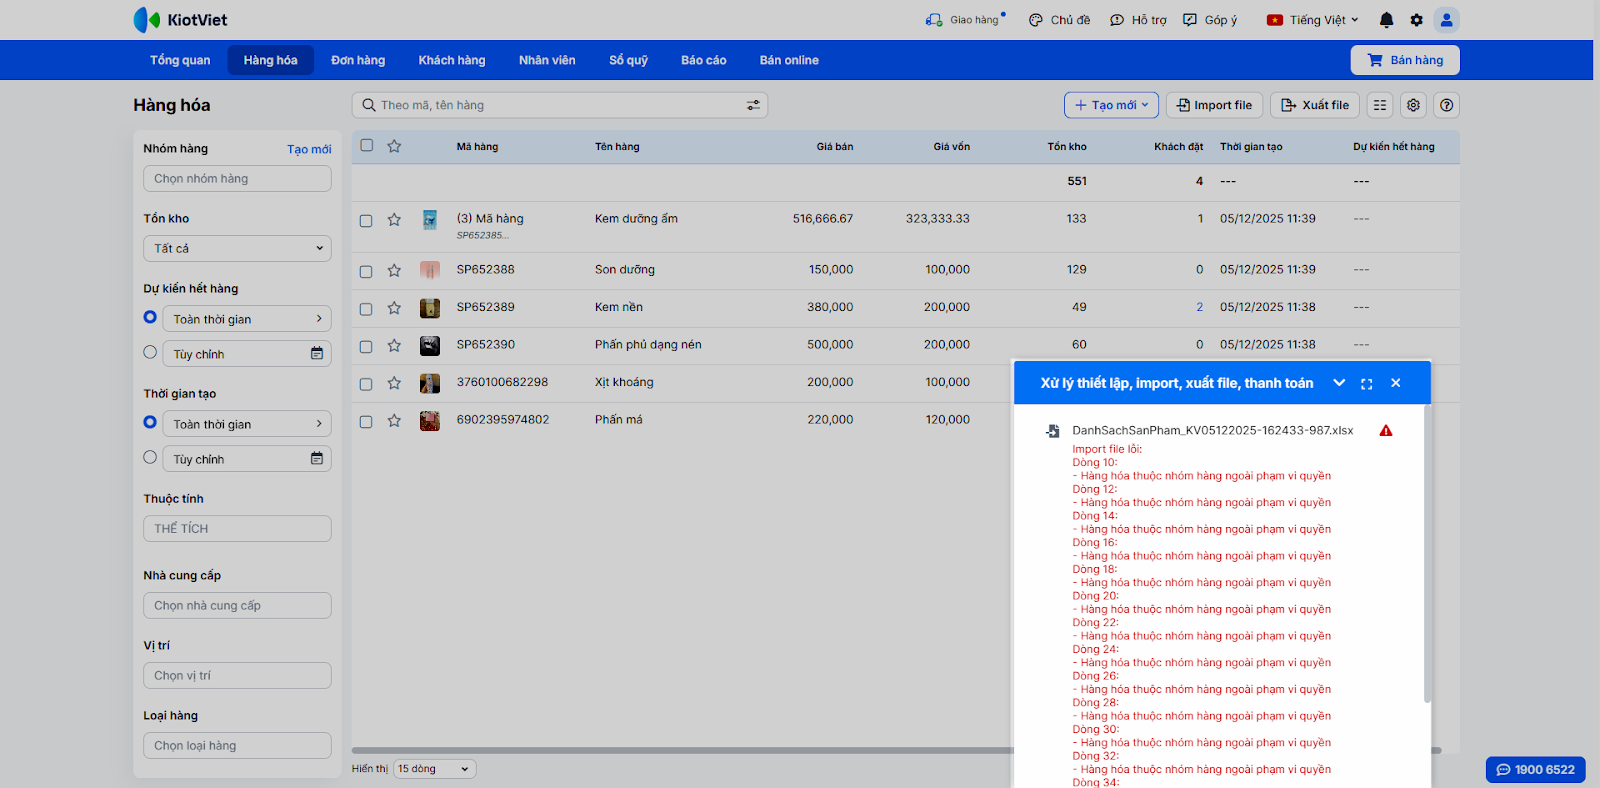Click the search filter options icon
This screenshot has height=788, width=1600.
pyautogui.click(x=753, y=105)
